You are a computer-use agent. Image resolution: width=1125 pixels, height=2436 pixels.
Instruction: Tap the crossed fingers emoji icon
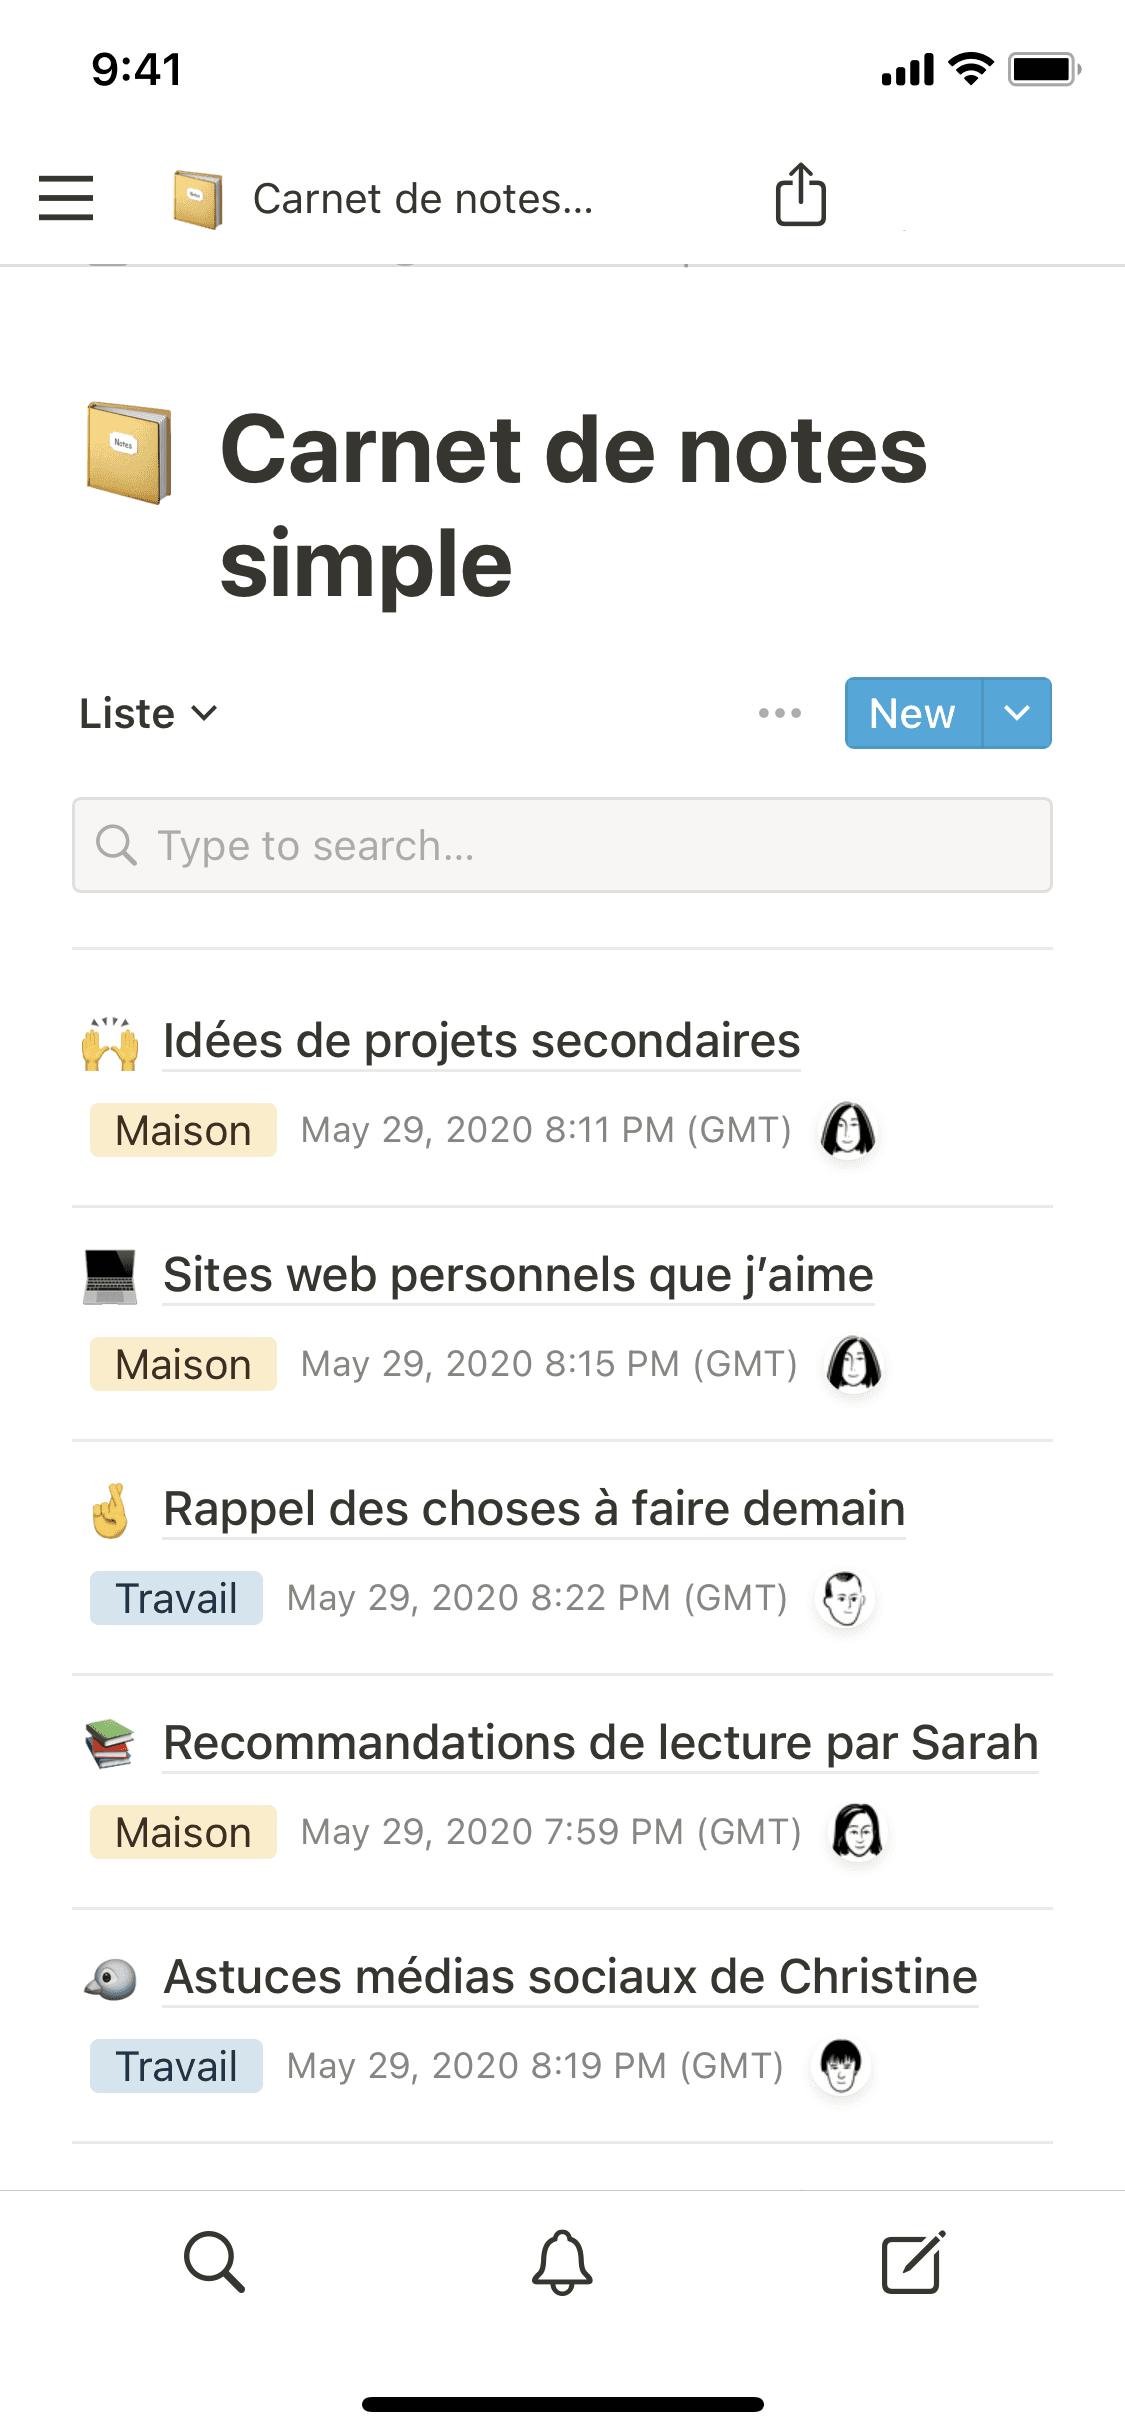click(x=110, y=1509)
